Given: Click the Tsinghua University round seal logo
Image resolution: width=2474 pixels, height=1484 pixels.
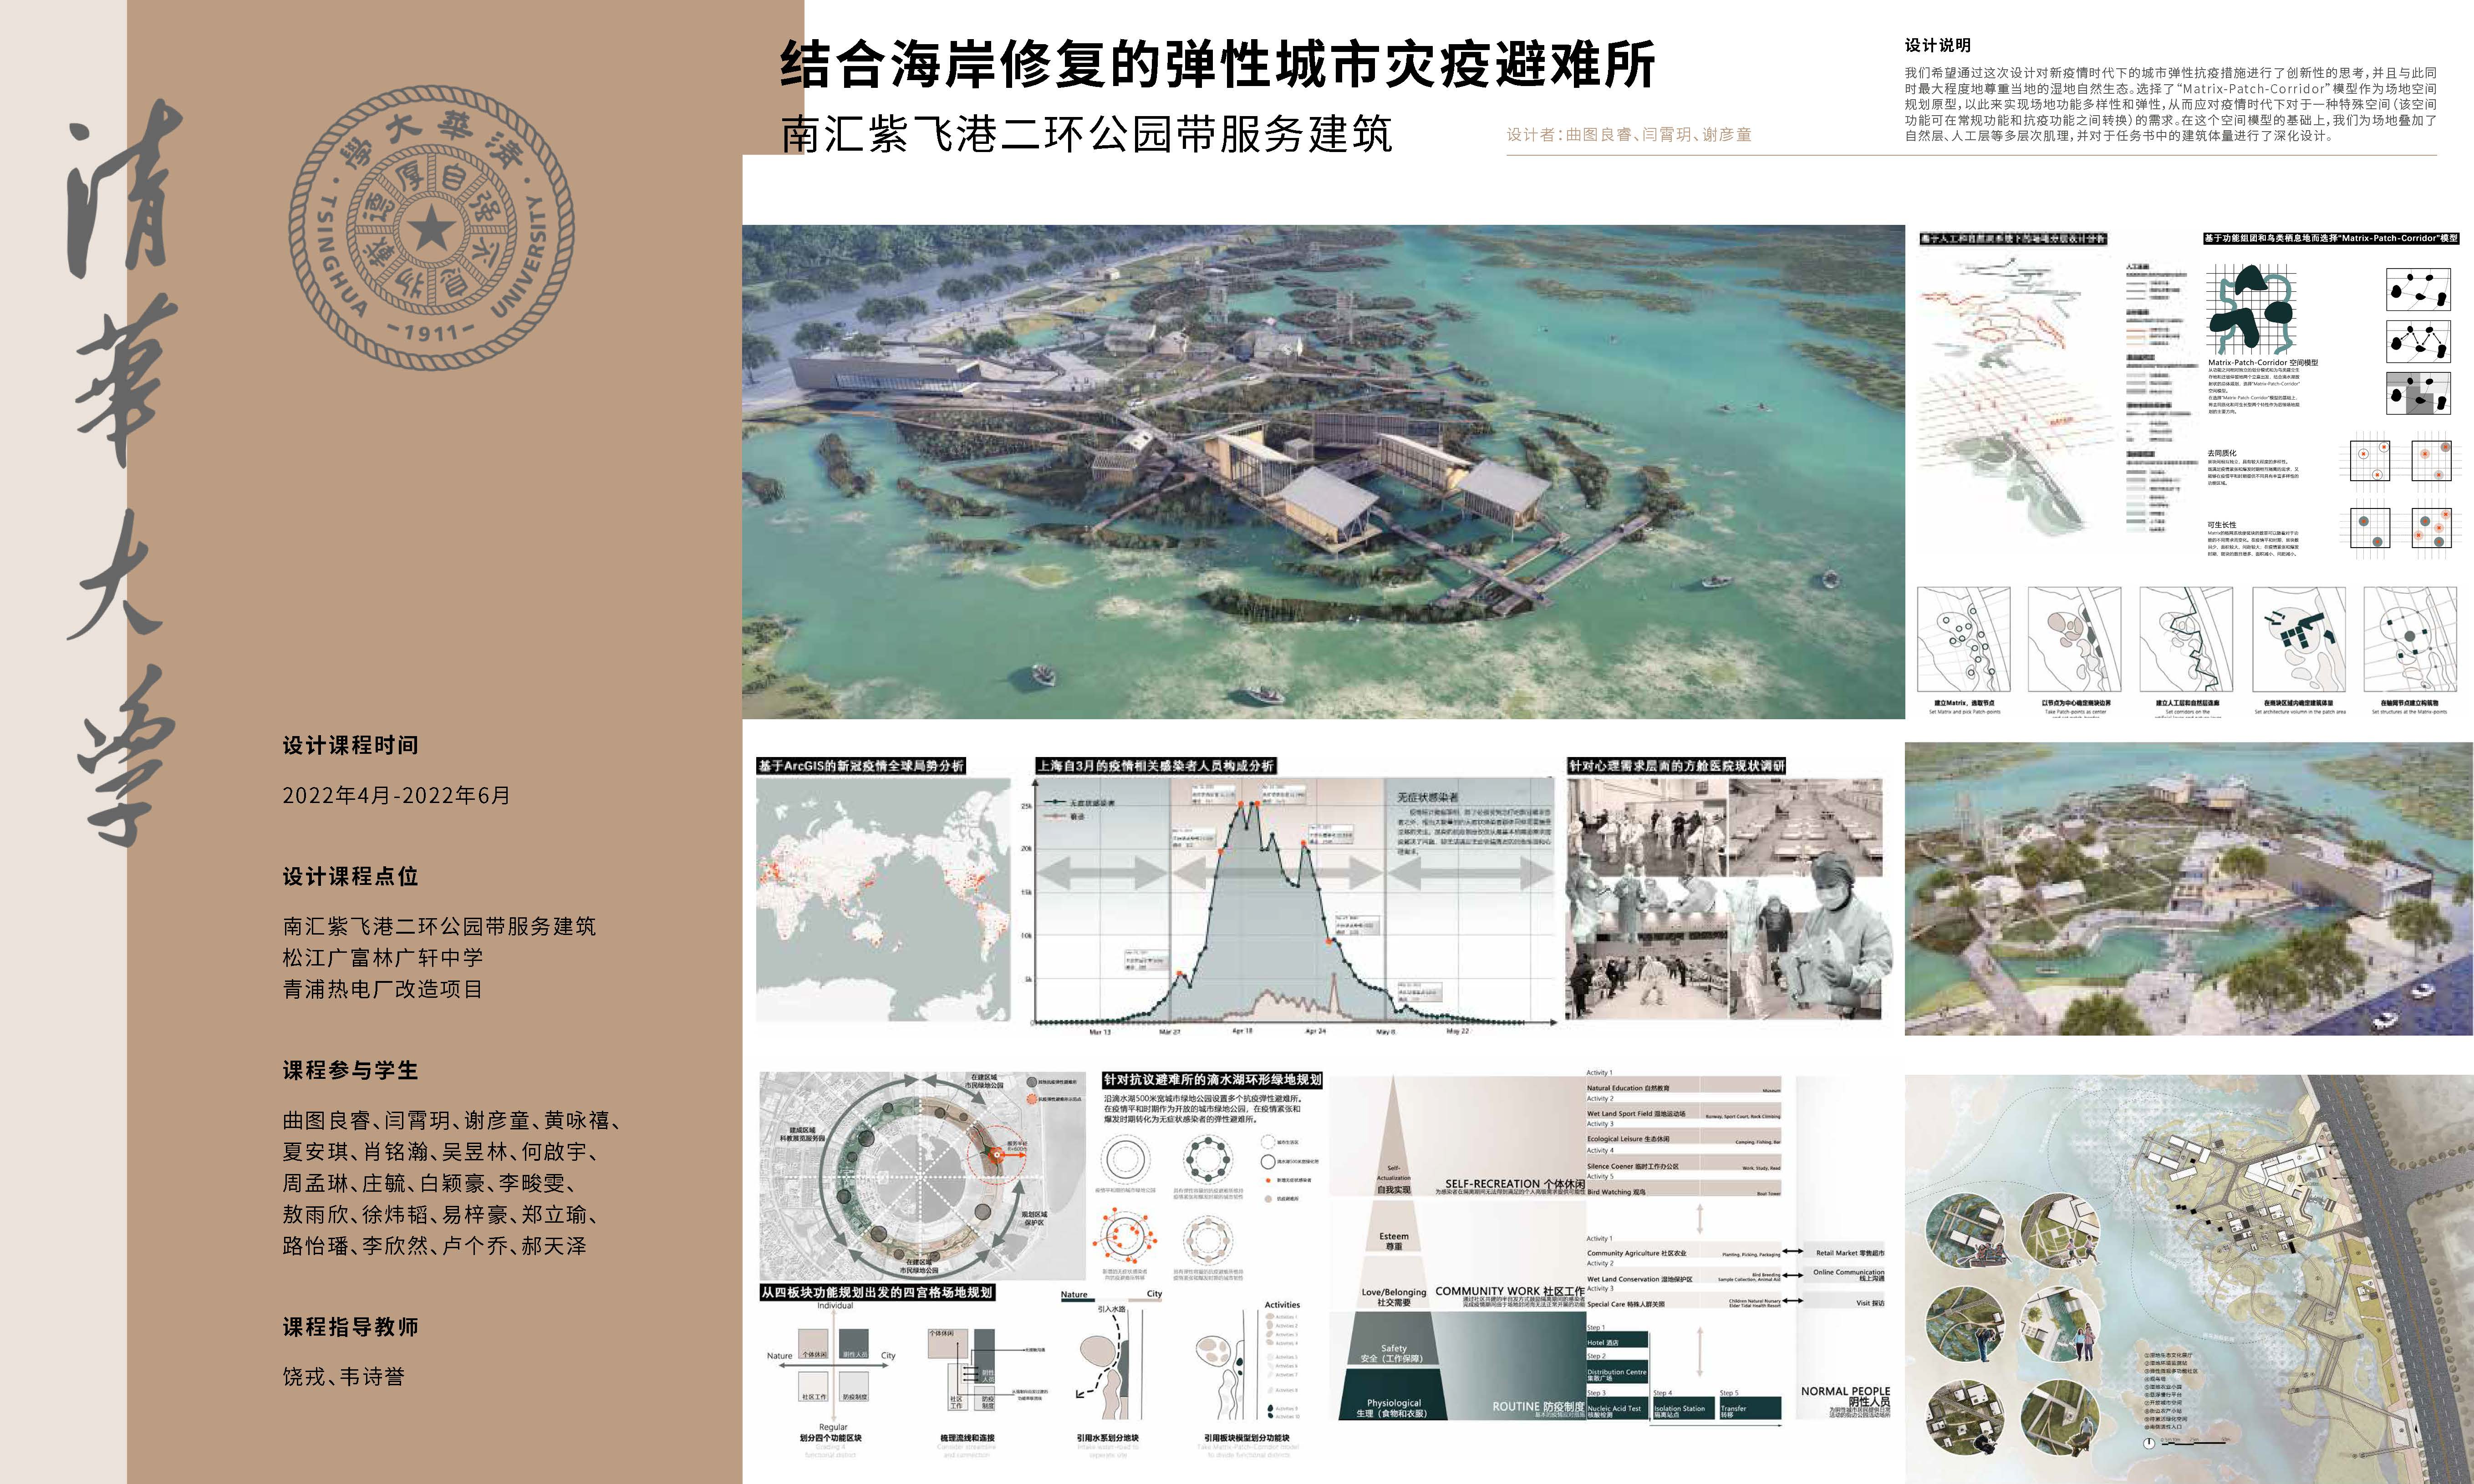Looking at the screenshot, I should 432,227.
